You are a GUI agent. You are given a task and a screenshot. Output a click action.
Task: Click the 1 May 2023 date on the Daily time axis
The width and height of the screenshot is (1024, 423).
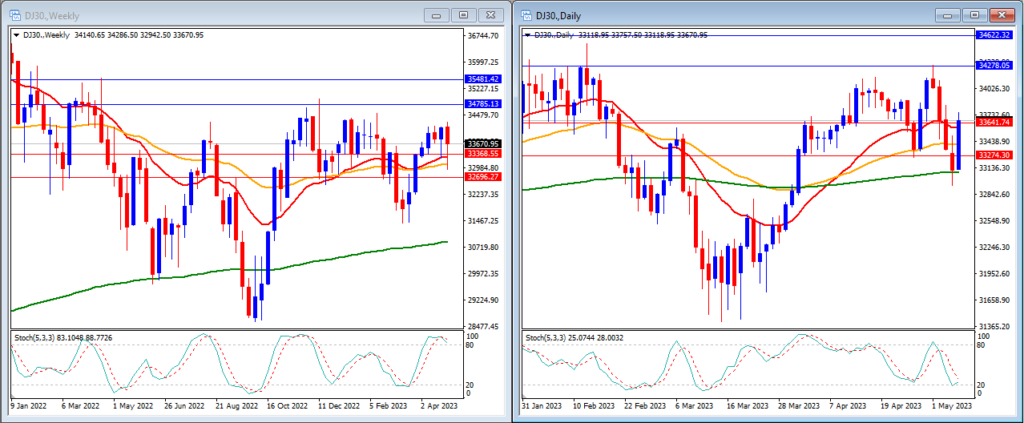953,405
